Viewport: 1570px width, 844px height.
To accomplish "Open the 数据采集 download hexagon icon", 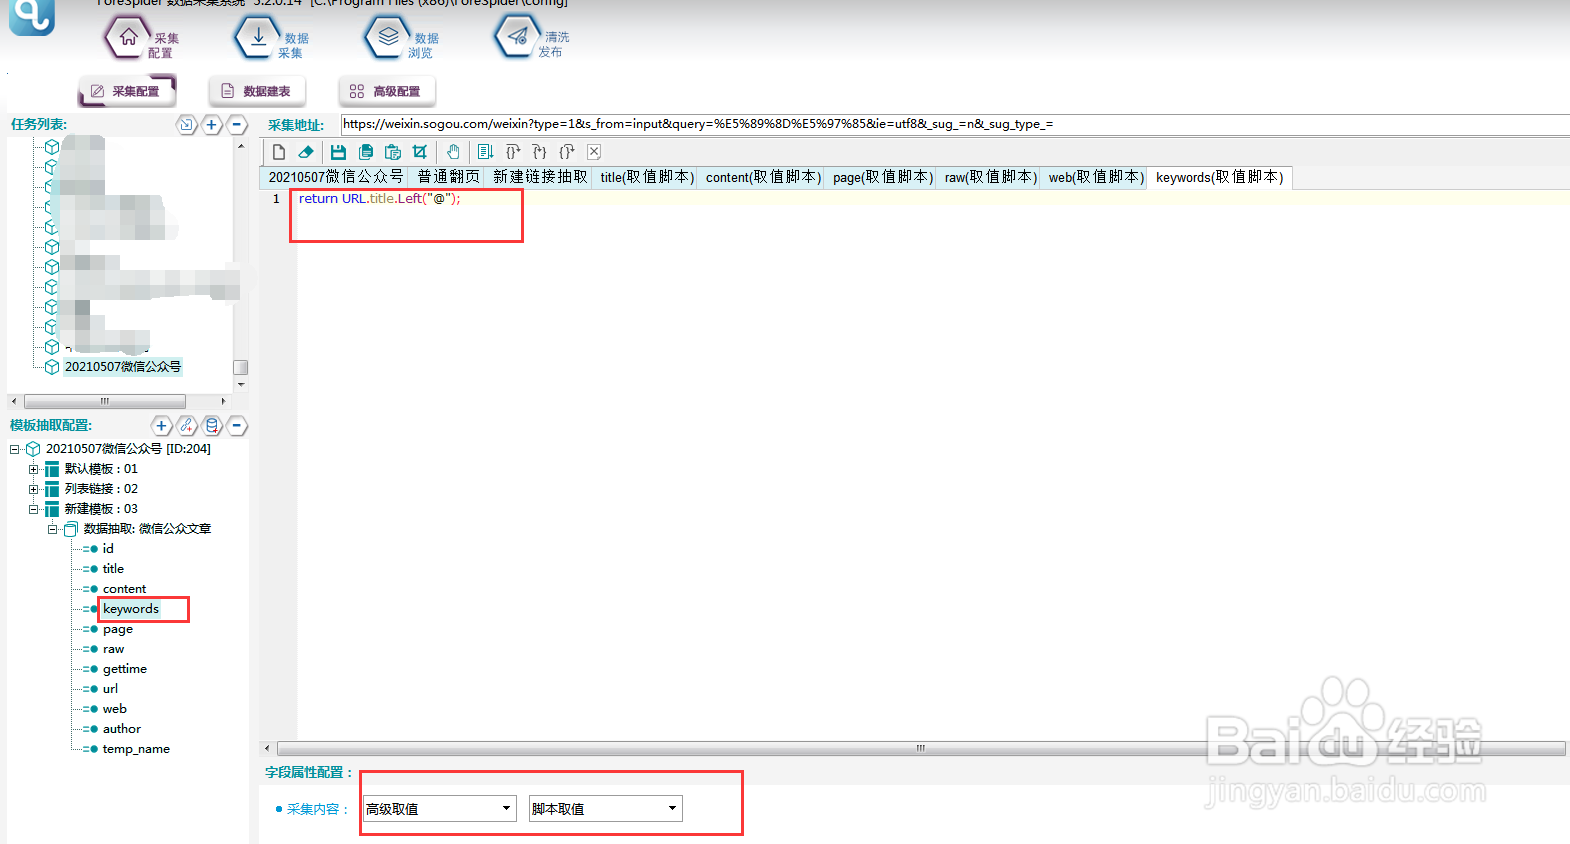I will pyautogui.click(x=258, y=37).
